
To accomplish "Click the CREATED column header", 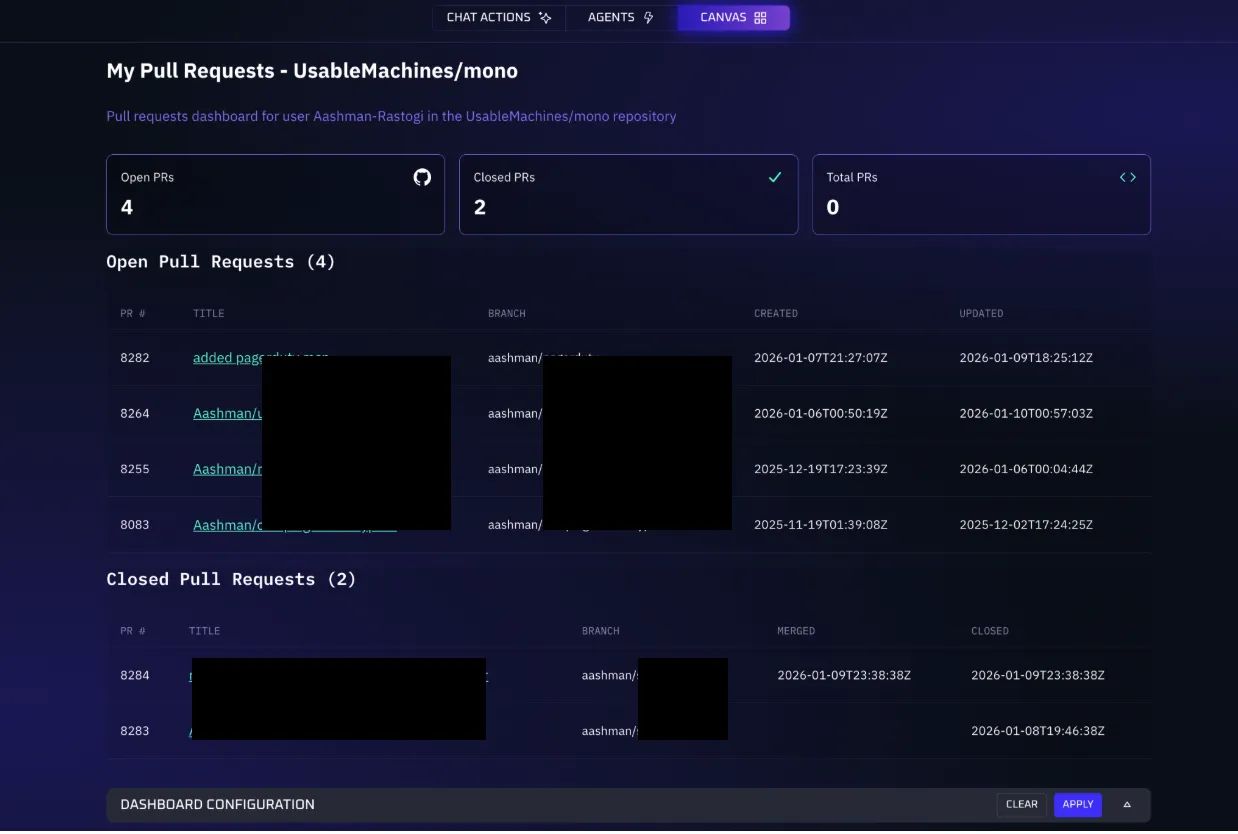I will (x=776, y=313).
